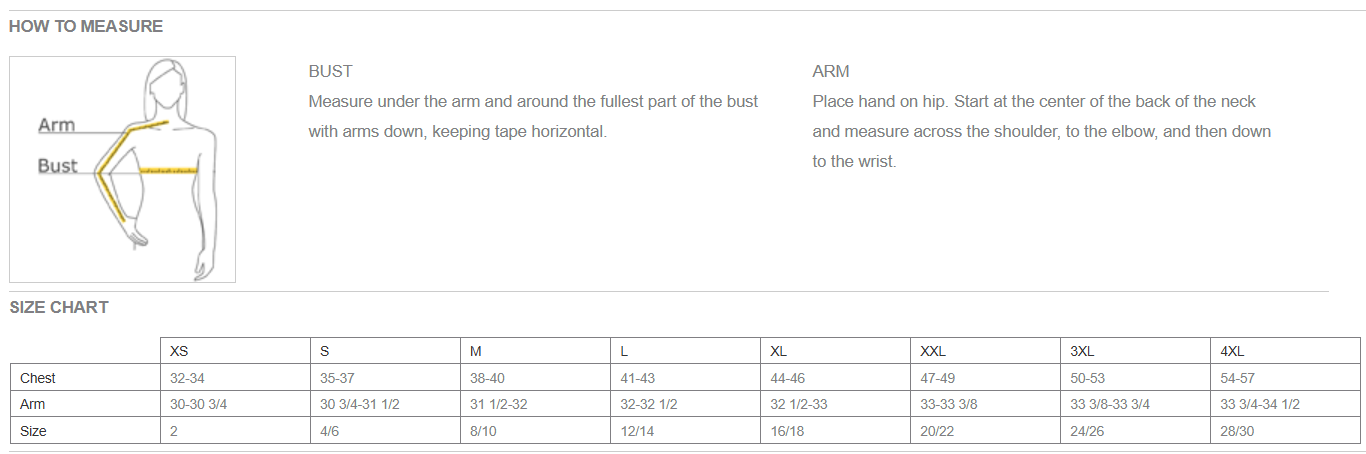Select the 4XL column header
The image size is (1366, 454).
tap(1233, 351)
